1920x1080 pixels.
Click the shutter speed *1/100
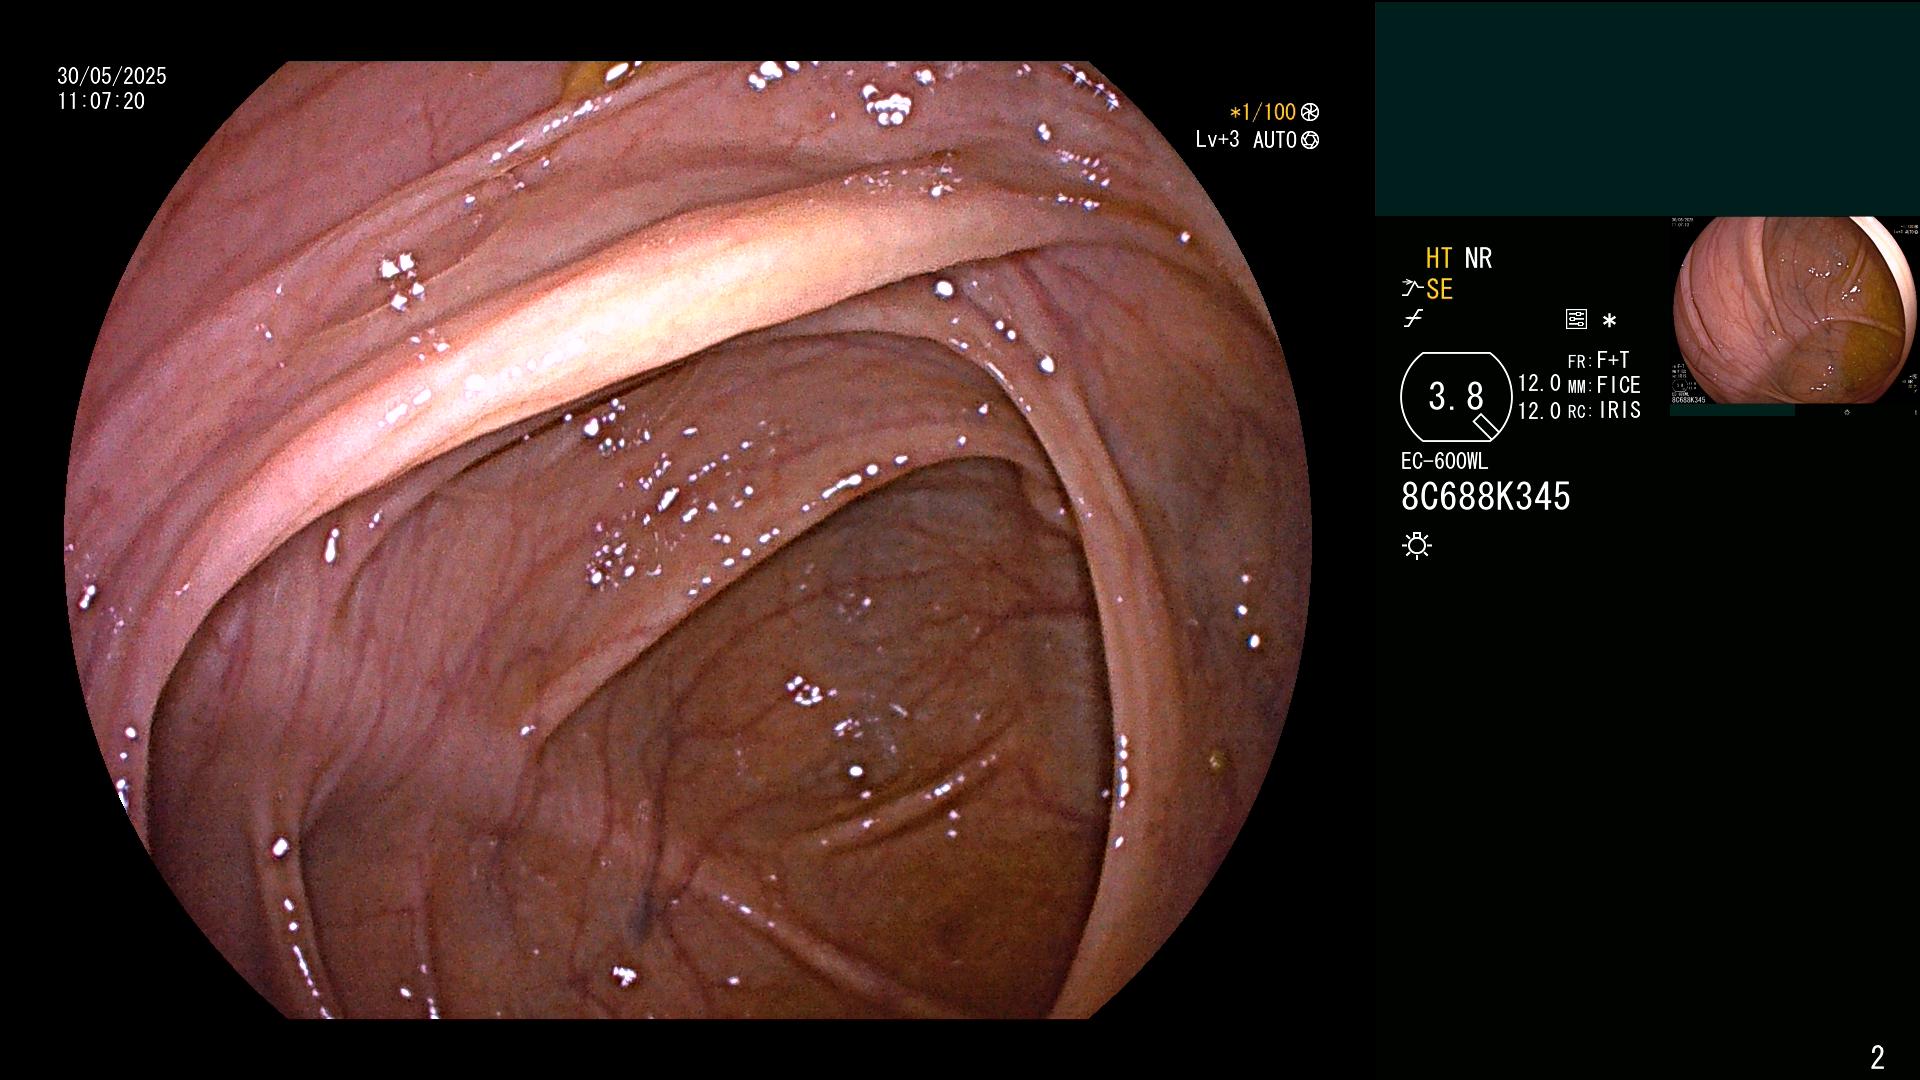point(1263,112)
